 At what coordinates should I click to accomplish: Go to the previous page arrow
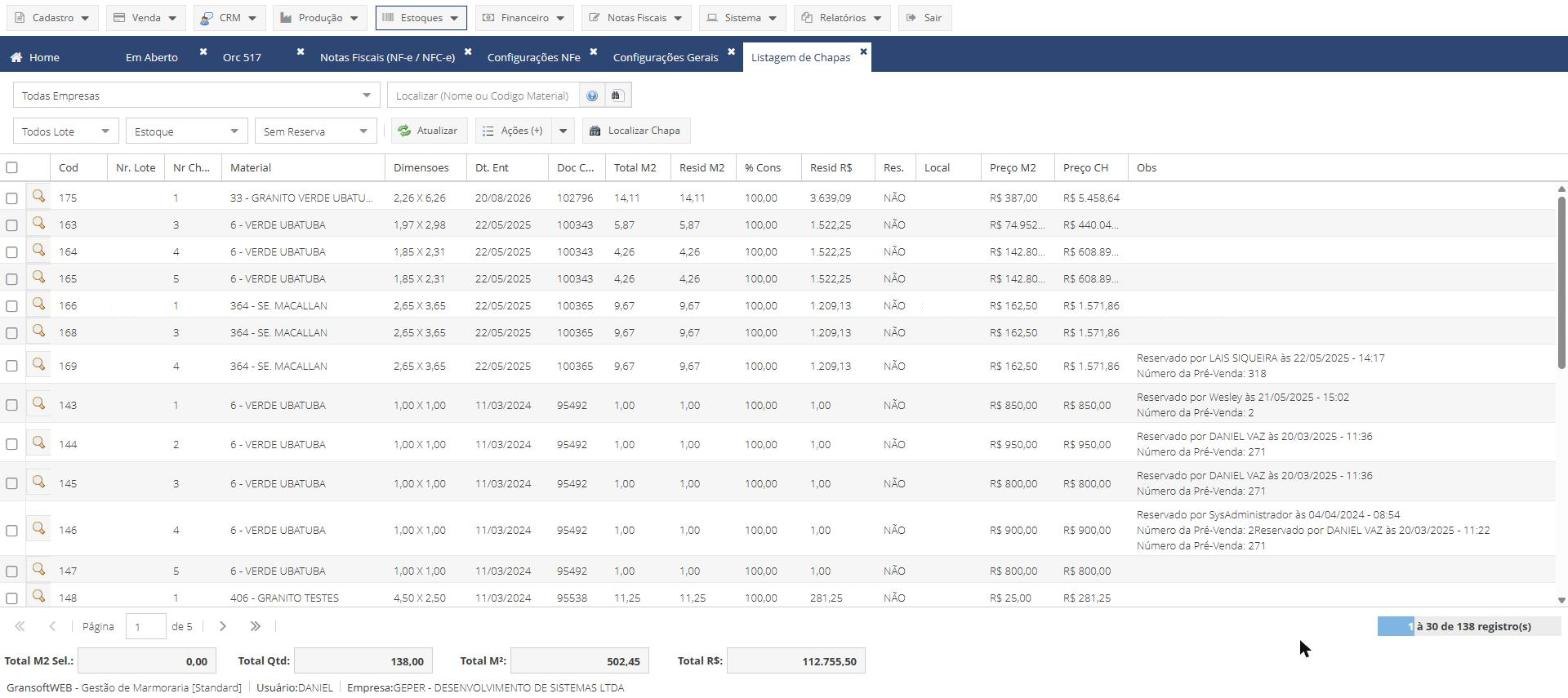point(52,626)
